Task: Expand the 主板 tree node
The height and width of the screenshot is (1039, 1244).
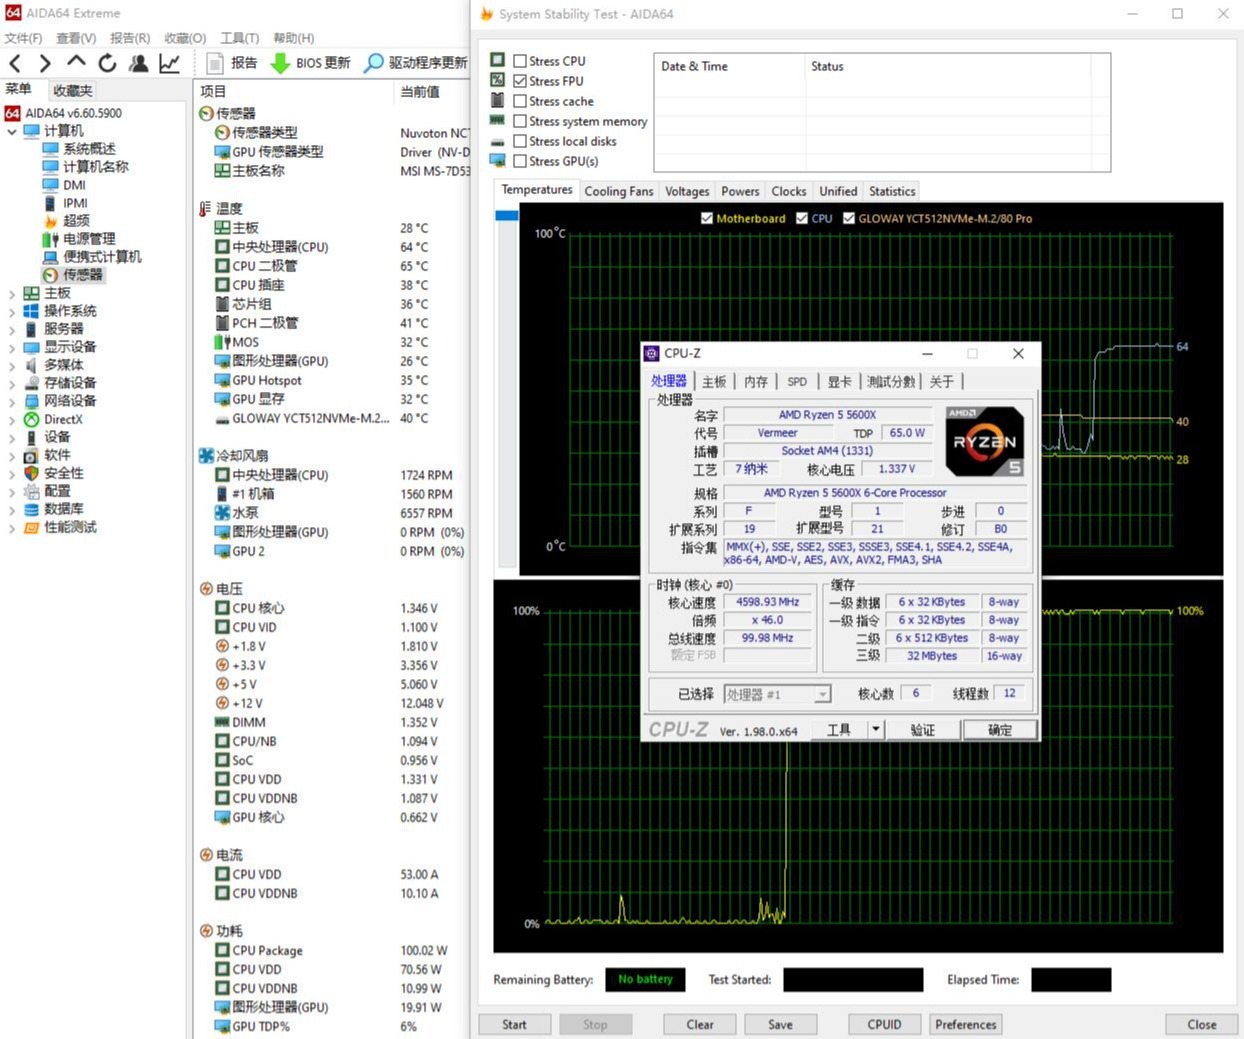Action: click(x=12, y=294)
